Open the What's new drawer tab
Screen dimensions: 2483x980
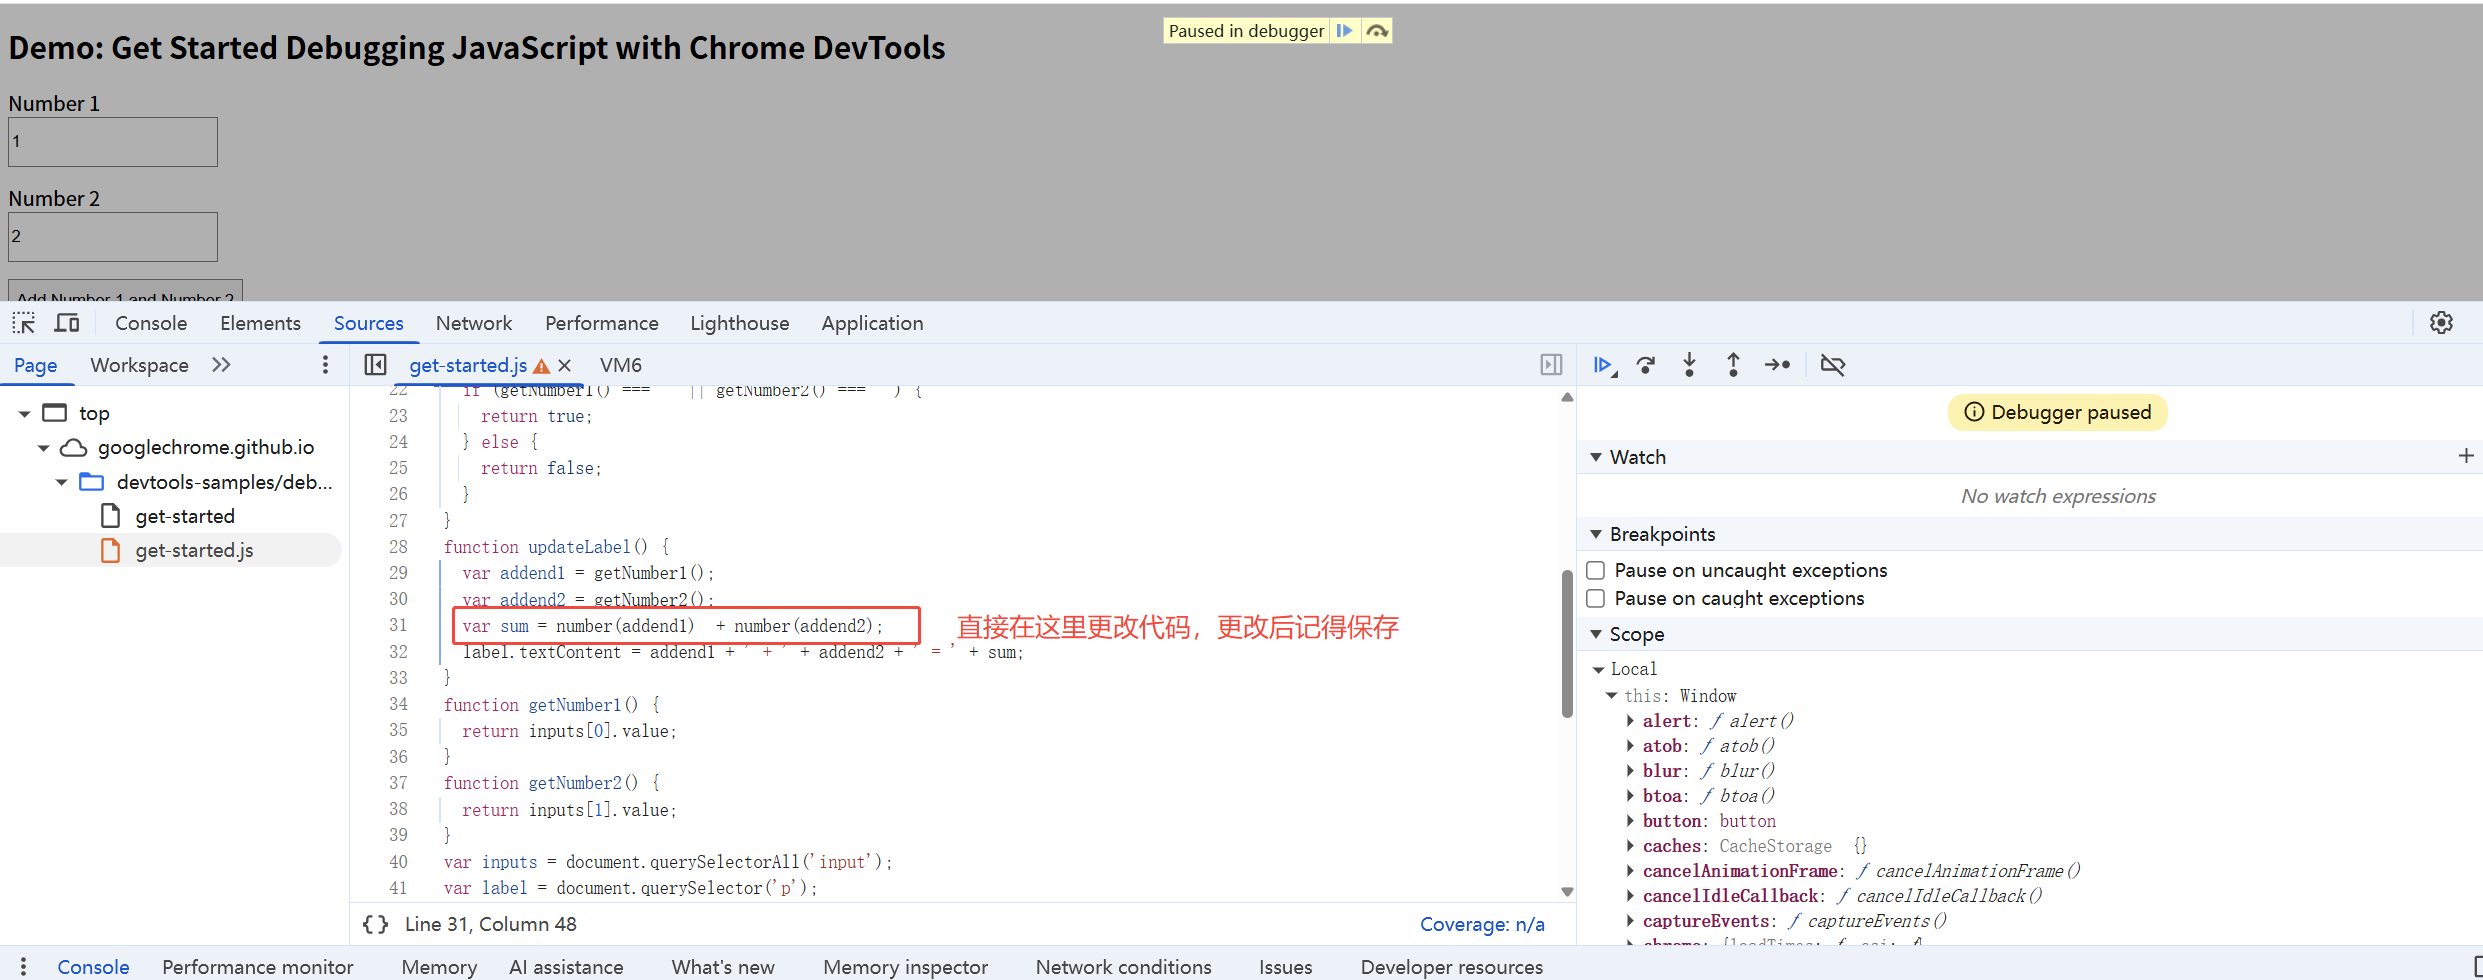click(x=723, y=967)
